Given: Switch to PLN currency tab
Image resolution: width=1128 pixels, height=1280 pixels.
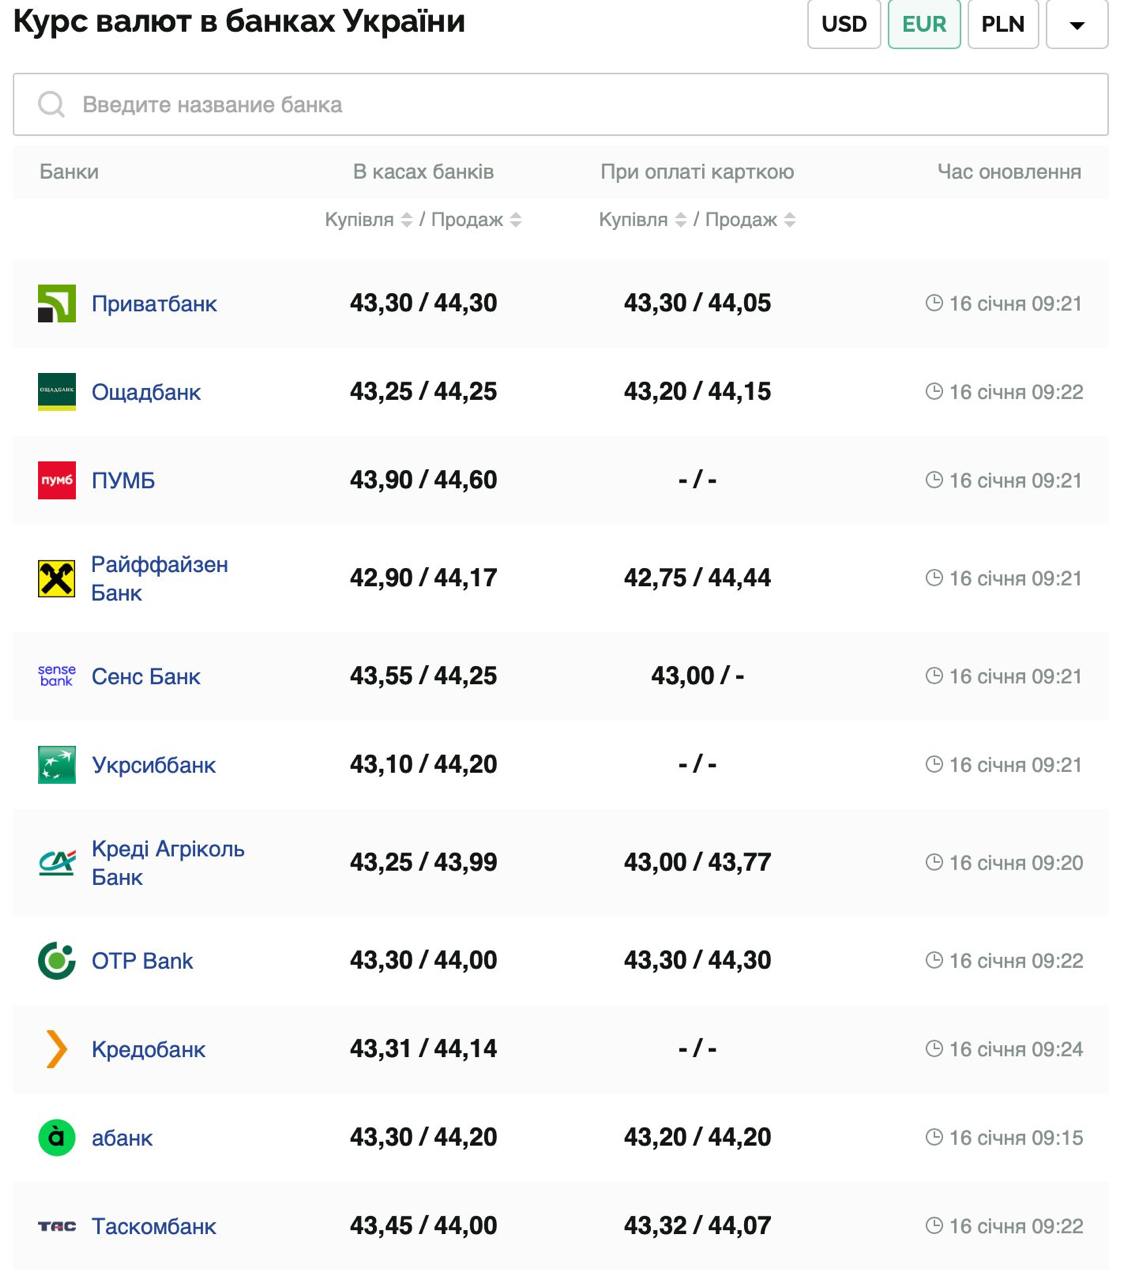Looking at the screenshot, I should [x=1003, y=25].
